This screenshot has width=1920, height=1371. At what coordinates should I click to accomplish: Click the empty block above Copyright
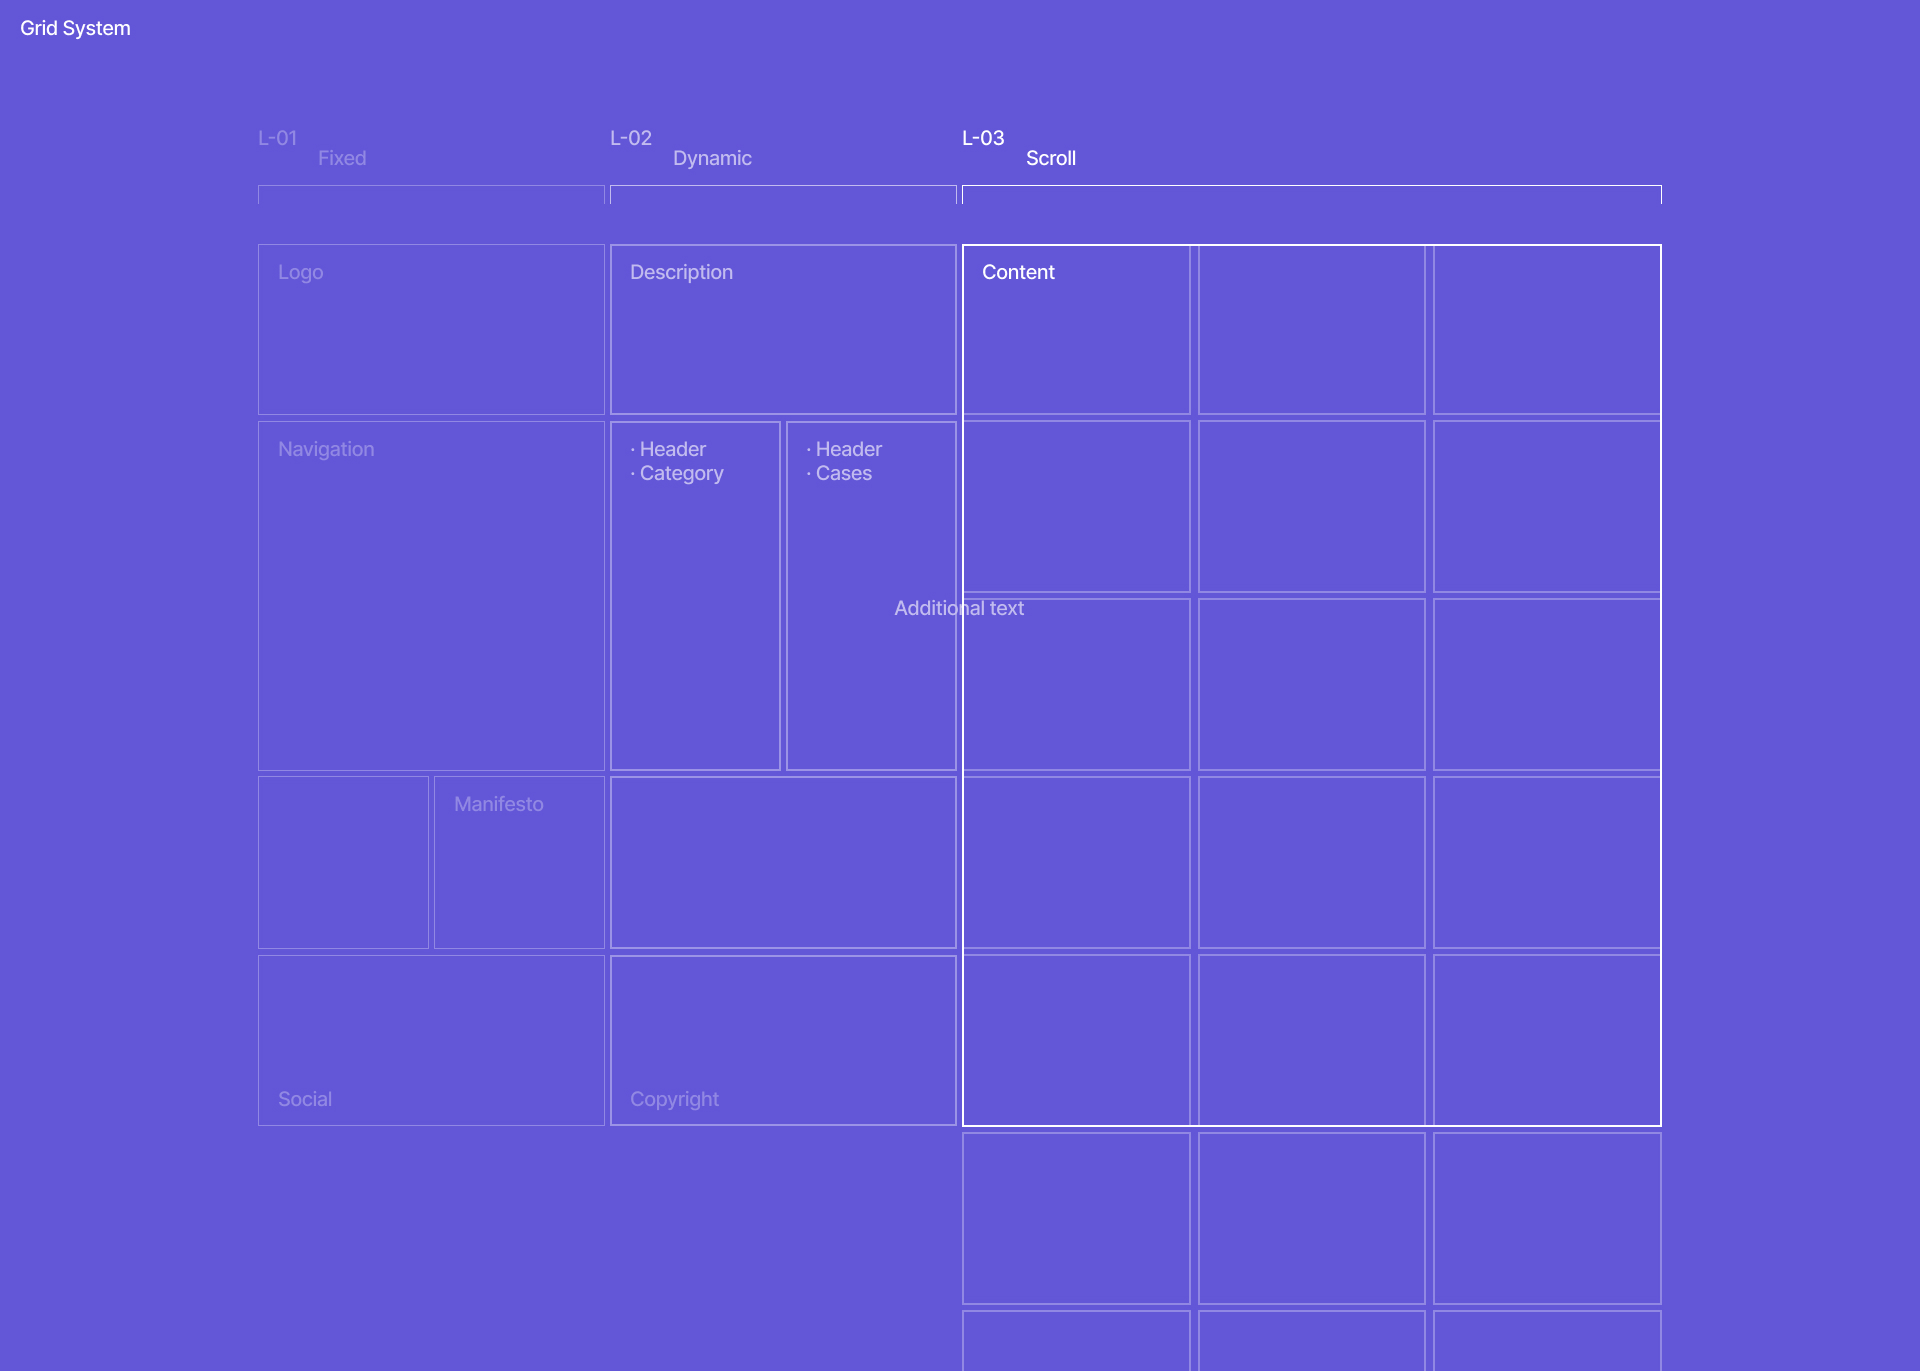[x=783, y=862]
